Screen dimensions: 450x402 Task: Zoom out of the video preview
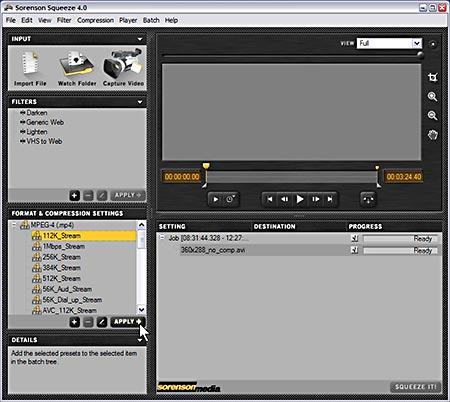pyautogui.click(x=433, y=116)
